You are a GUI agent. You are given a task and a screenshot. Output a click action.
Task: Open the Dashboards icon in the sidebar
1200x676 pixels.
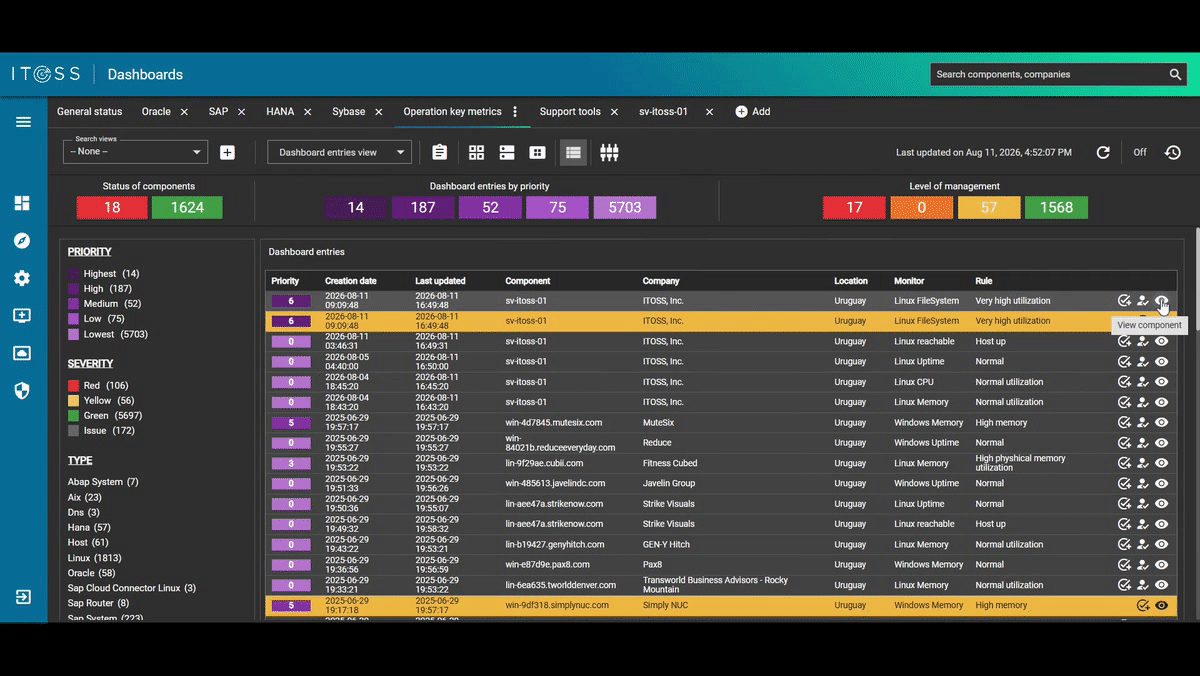click(x=22, y=203)
